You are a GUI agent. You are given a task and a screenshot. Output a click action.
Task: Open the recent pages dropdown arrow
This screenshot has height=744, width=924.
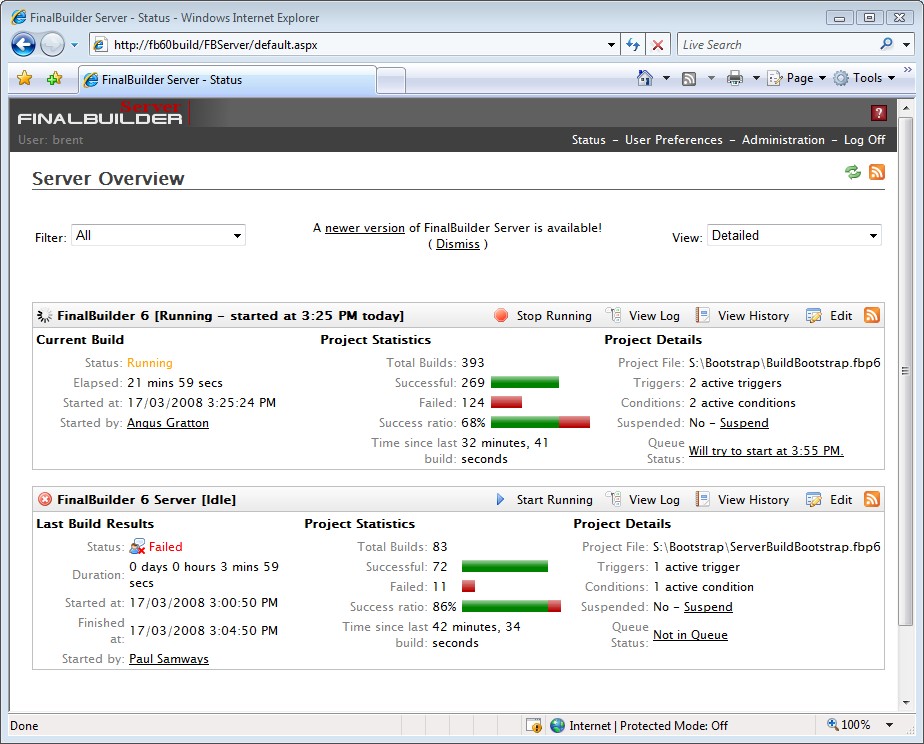tap(74, 45)
